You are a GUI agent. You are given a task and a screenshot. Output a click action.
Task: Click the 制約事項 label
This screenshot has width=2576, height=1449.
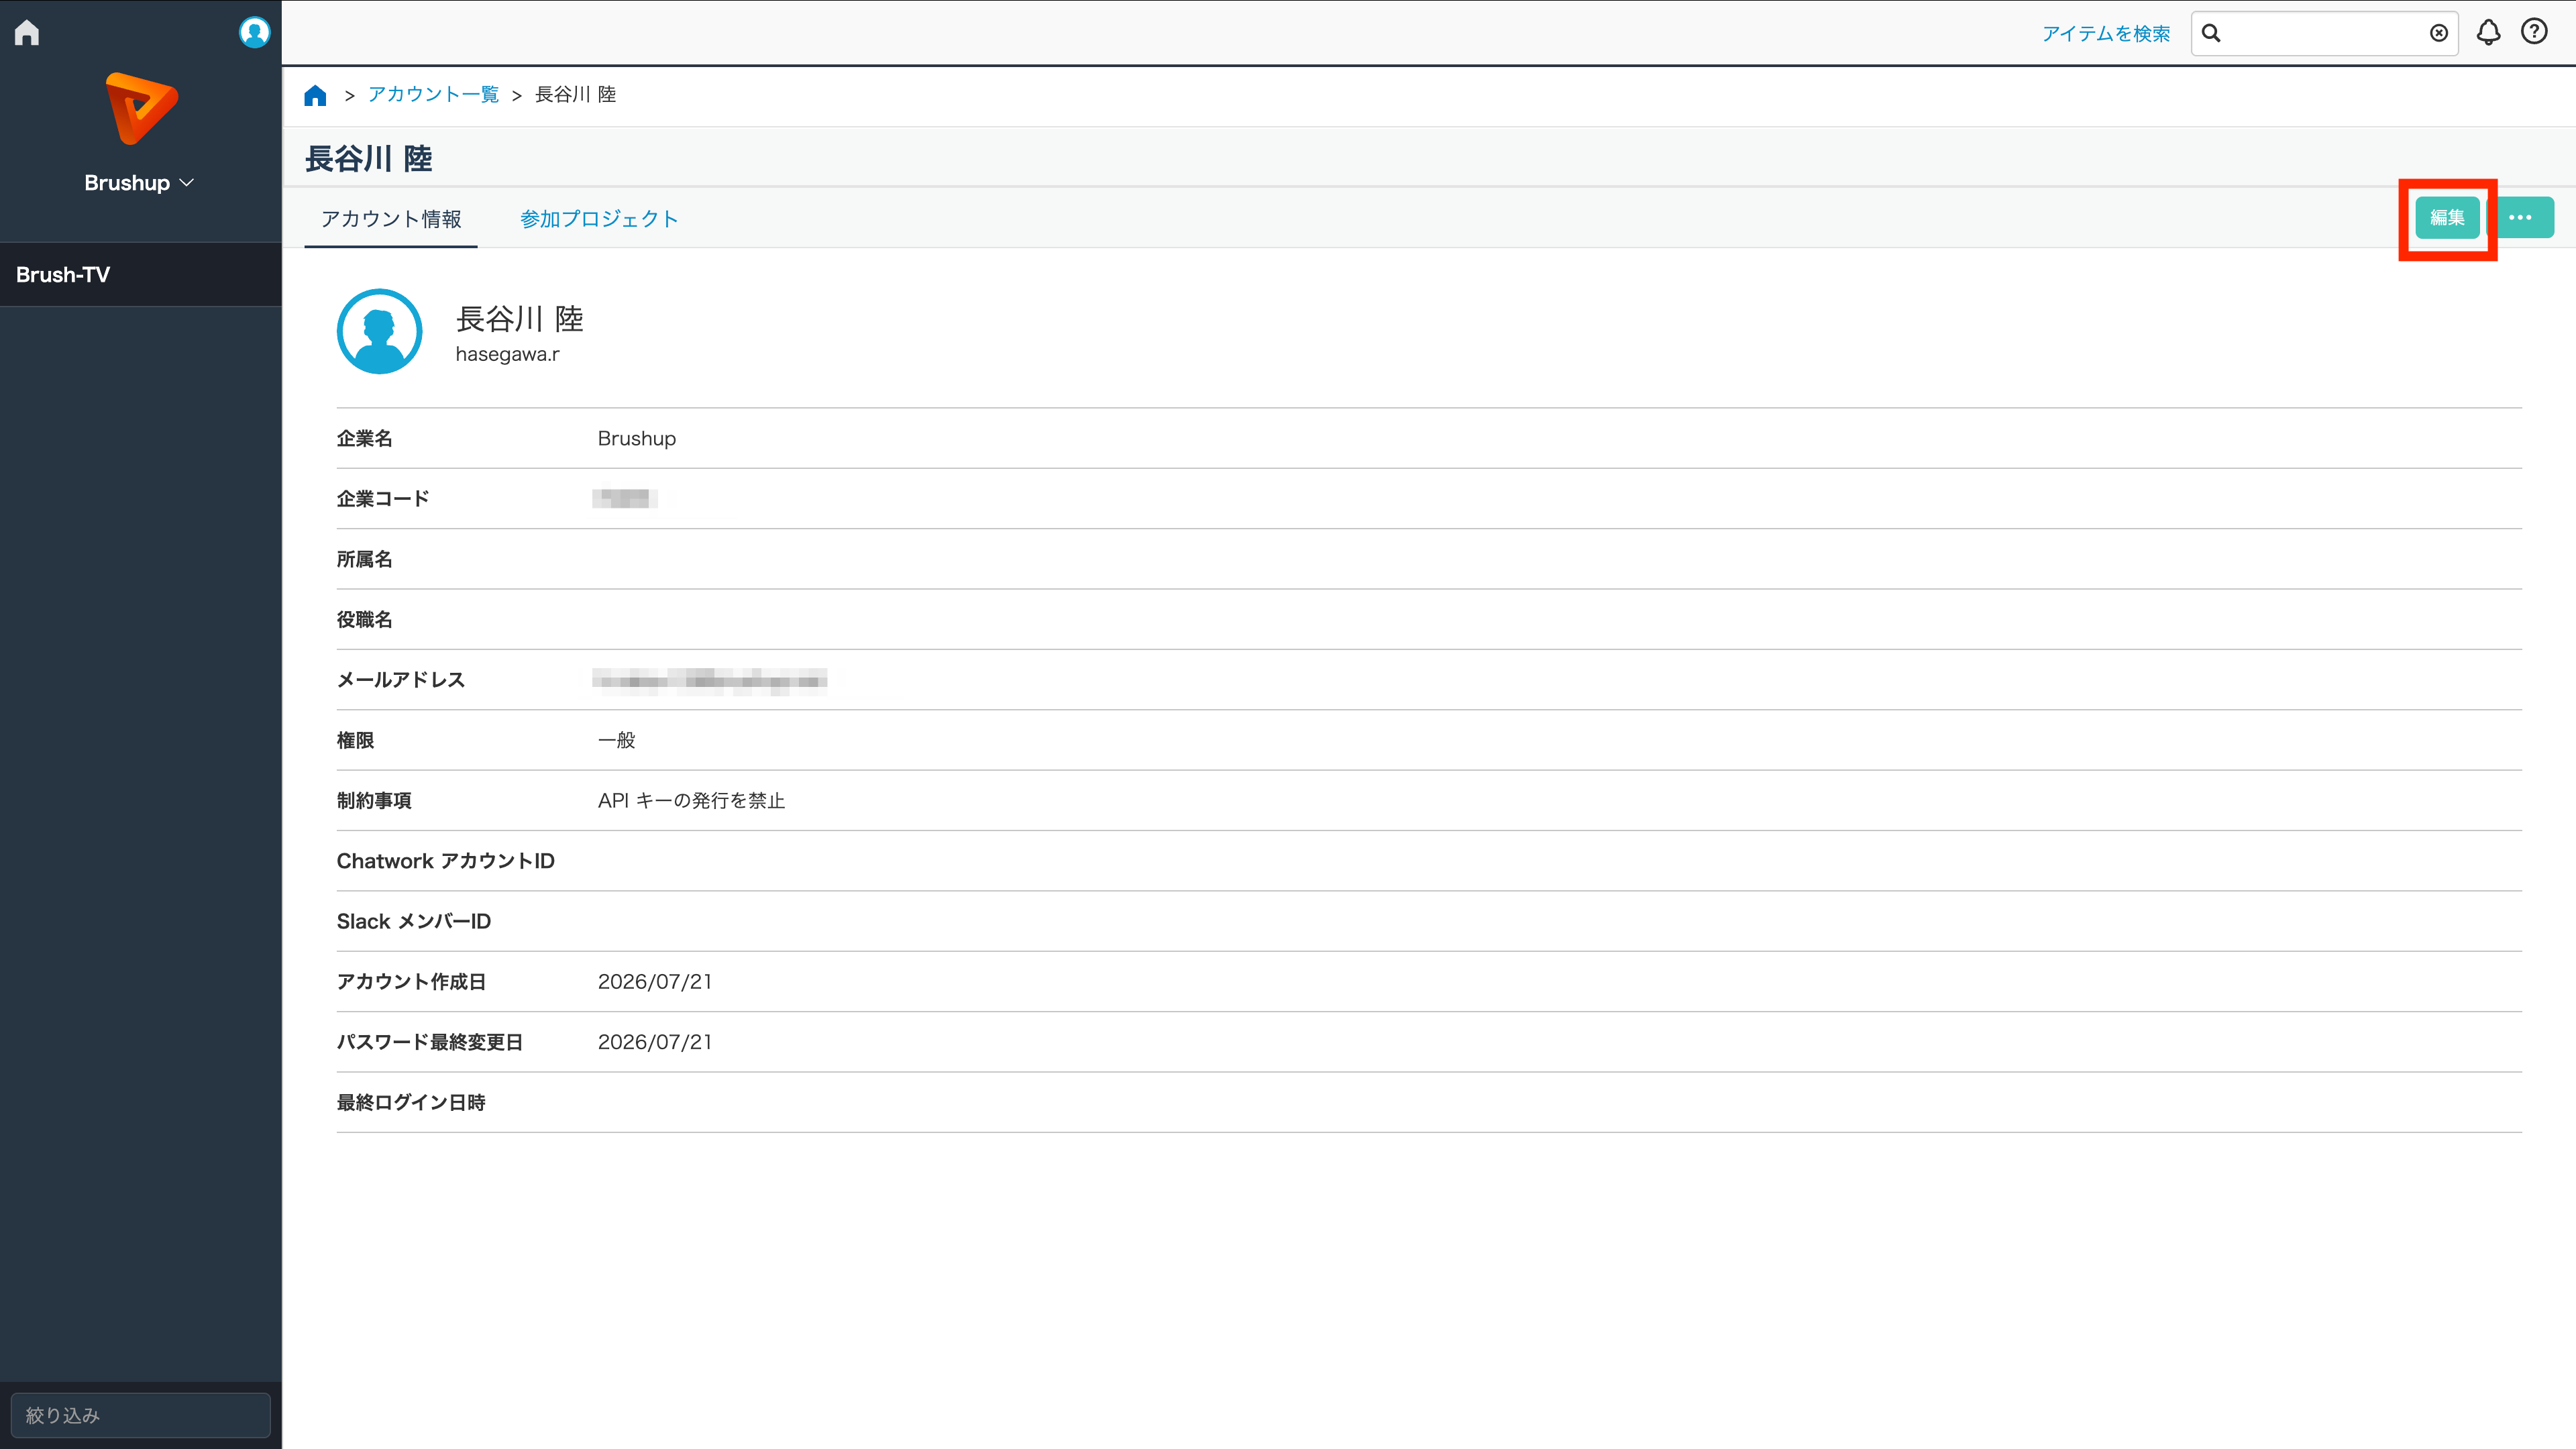point(374,801)
